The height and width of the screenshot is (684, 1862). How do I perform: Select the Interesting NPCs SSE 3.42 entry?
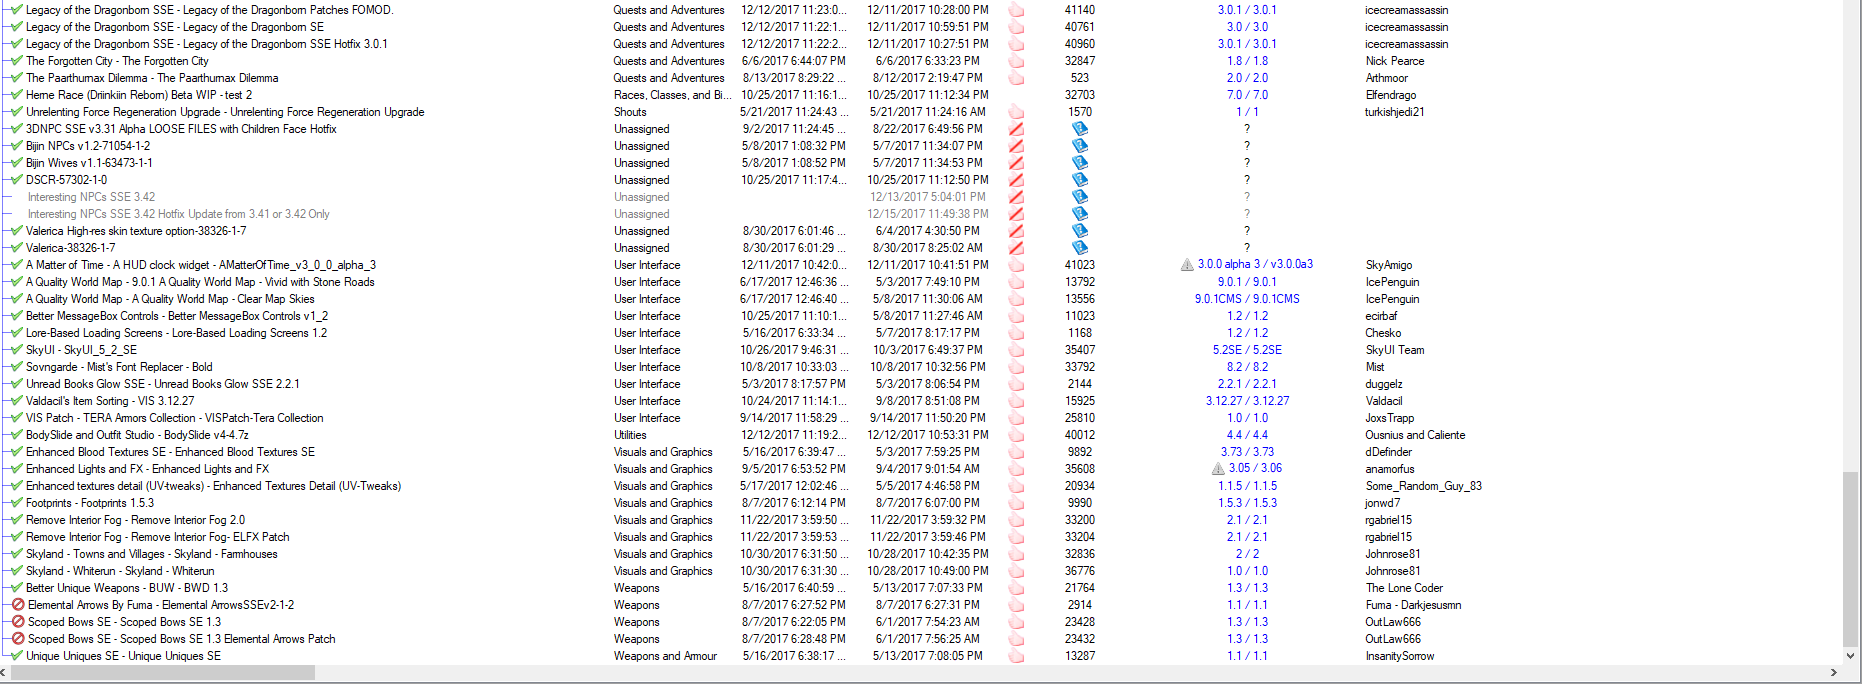[92, 197]
